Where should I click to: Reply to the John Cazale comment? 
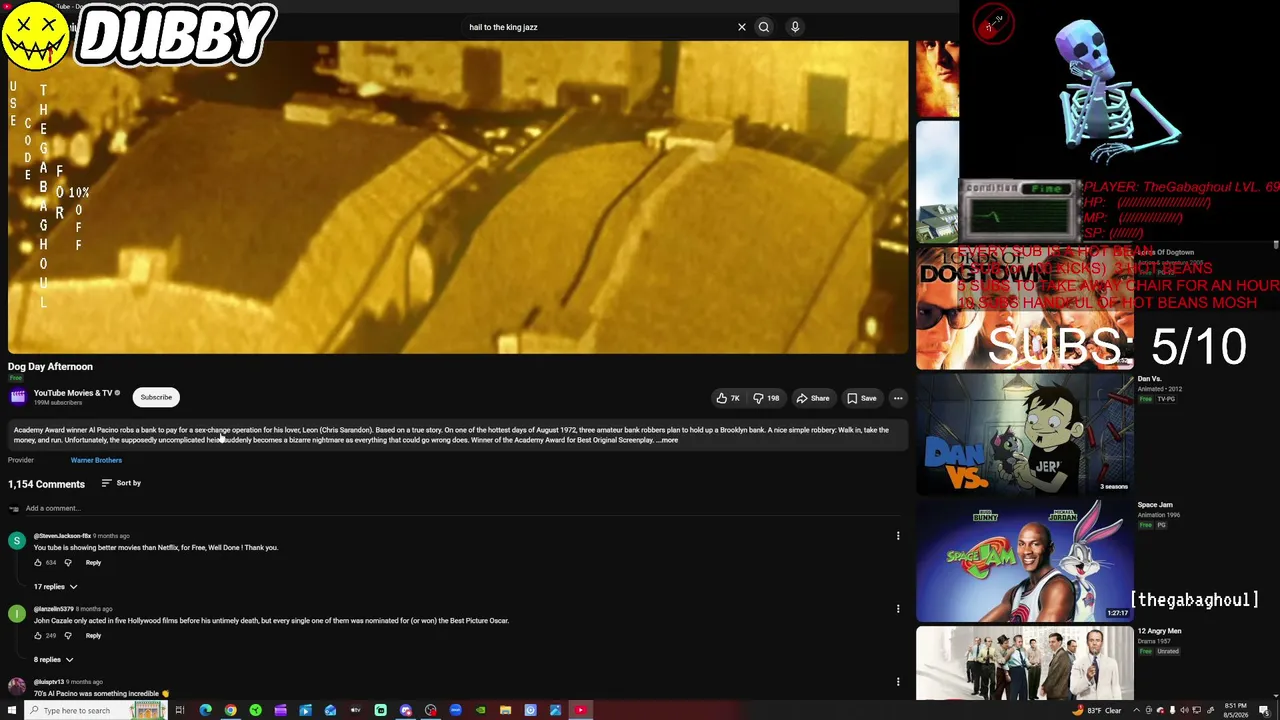coord(93,636)
